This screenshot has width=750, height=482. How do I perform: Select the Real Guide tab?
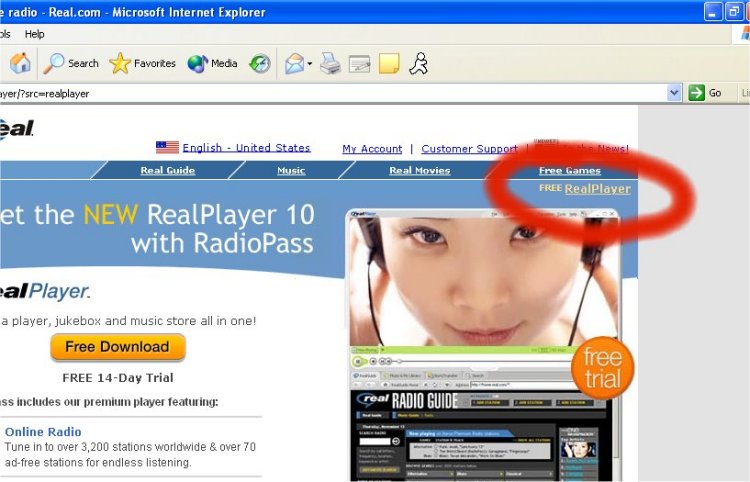tap(167, 170)
